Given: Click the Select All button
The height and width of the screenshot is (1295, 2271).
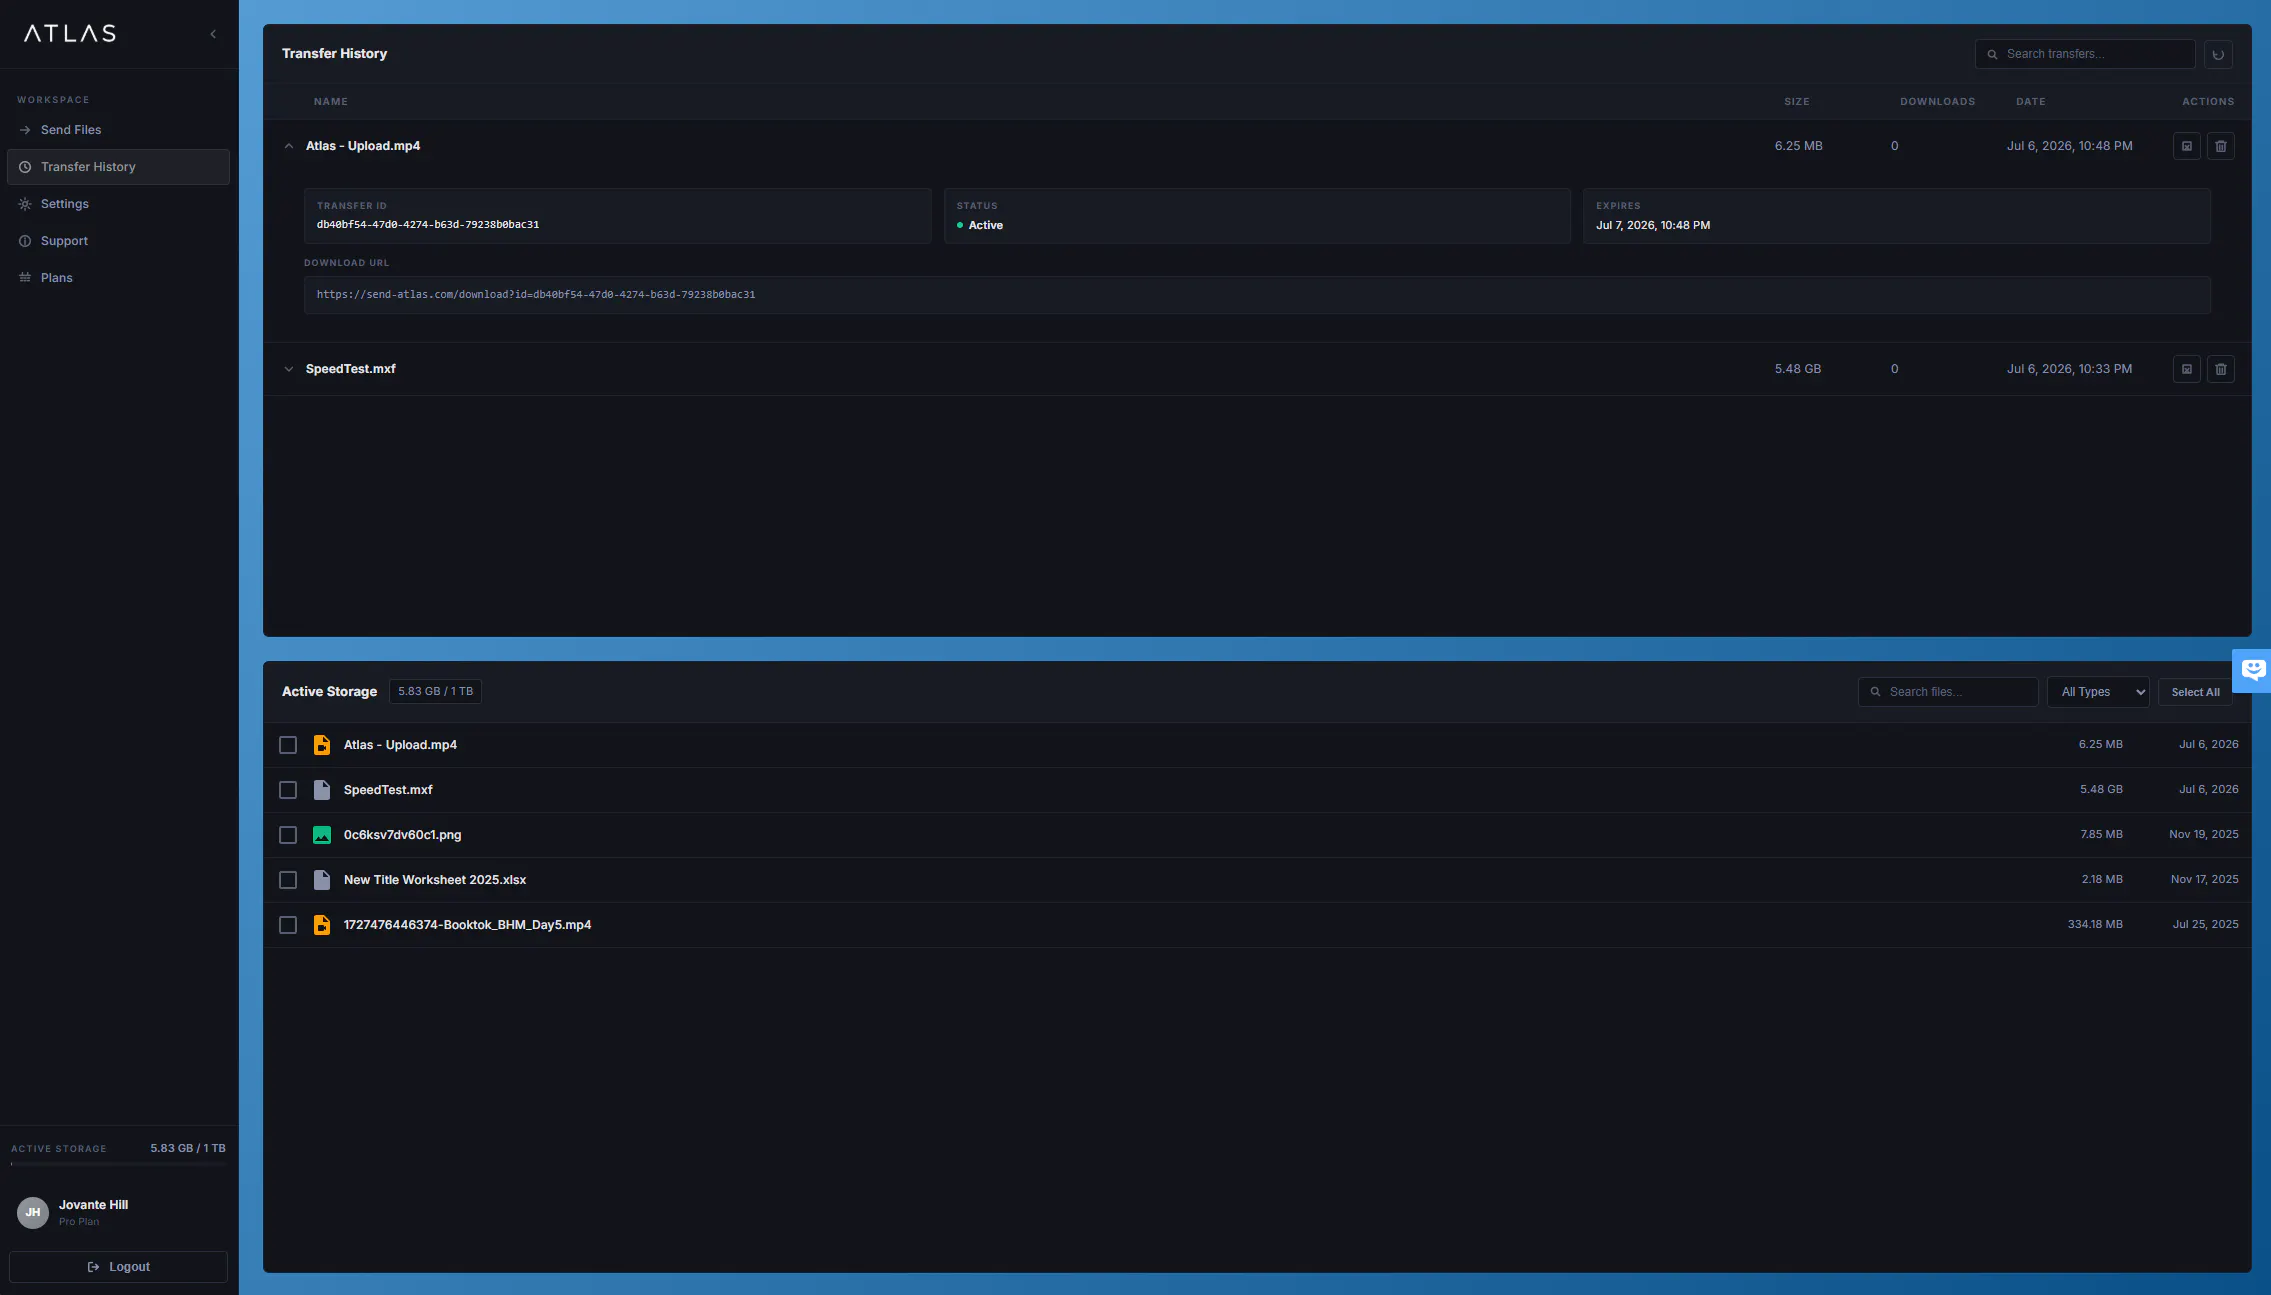Looking at the screenshot, I should (x=2195, y=692).
